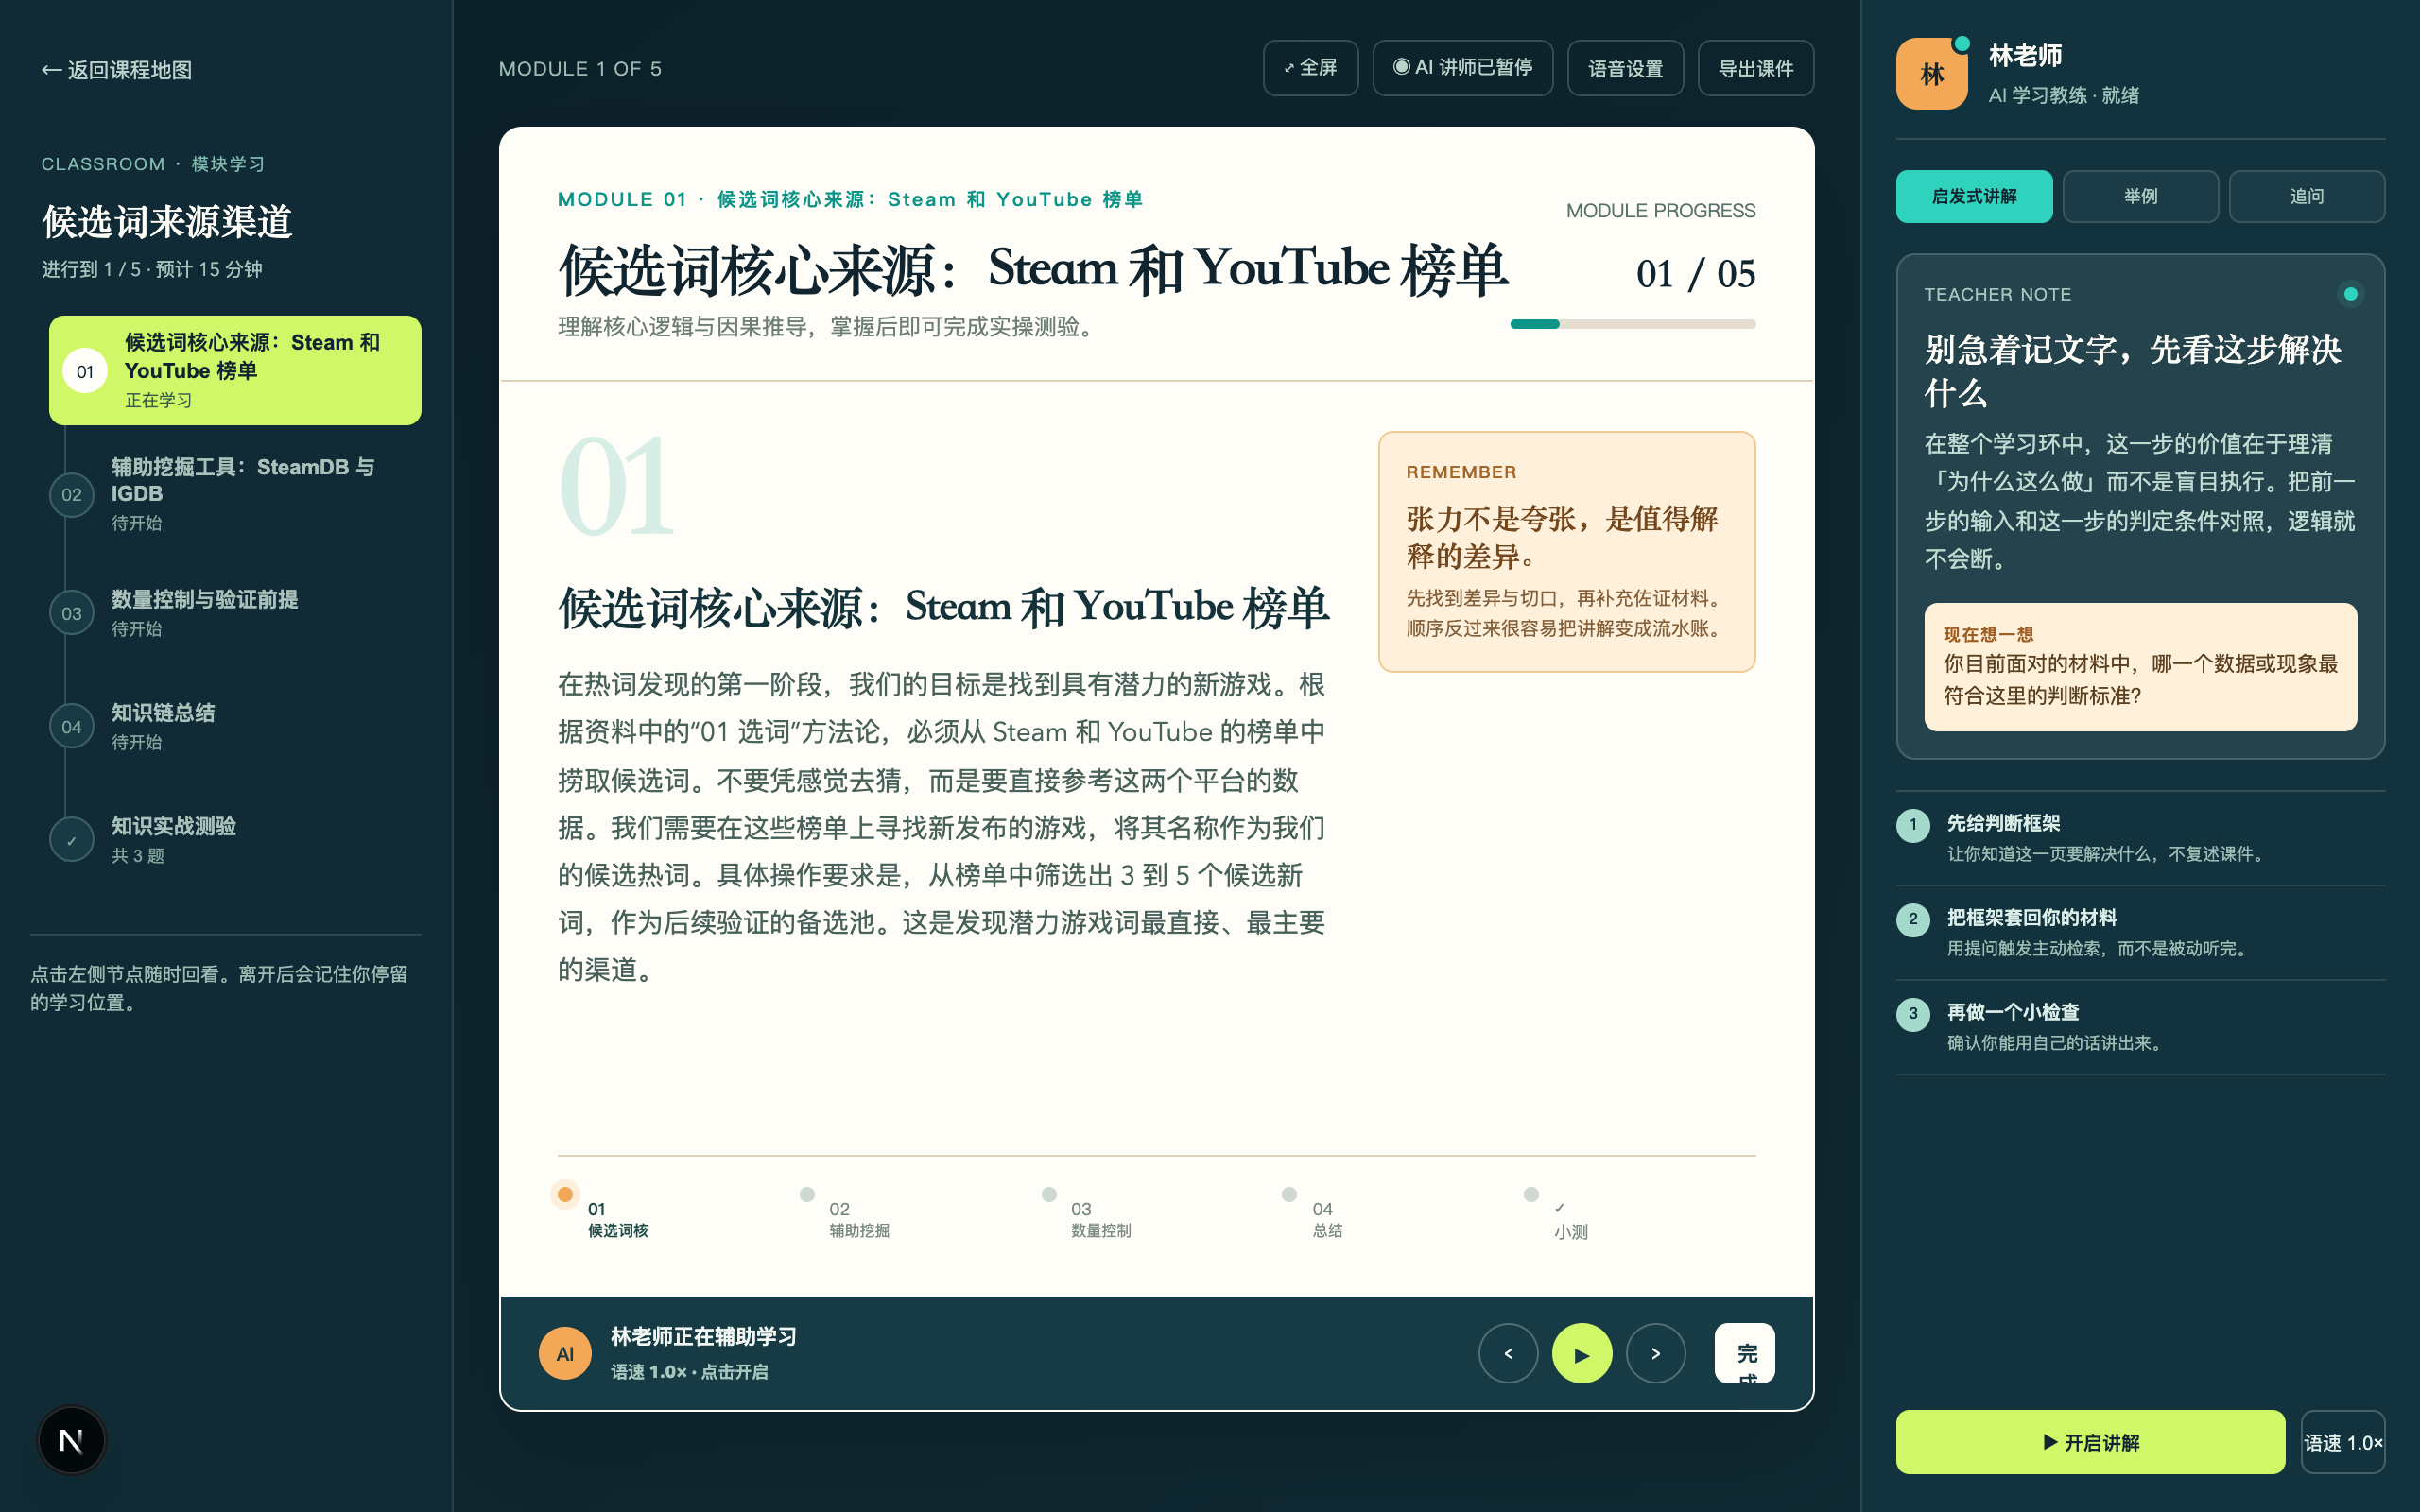The height and width of the screenshot is (1512, 2420).
Task: Click the step 3 number badge
Action: tap(1913, 1014)
